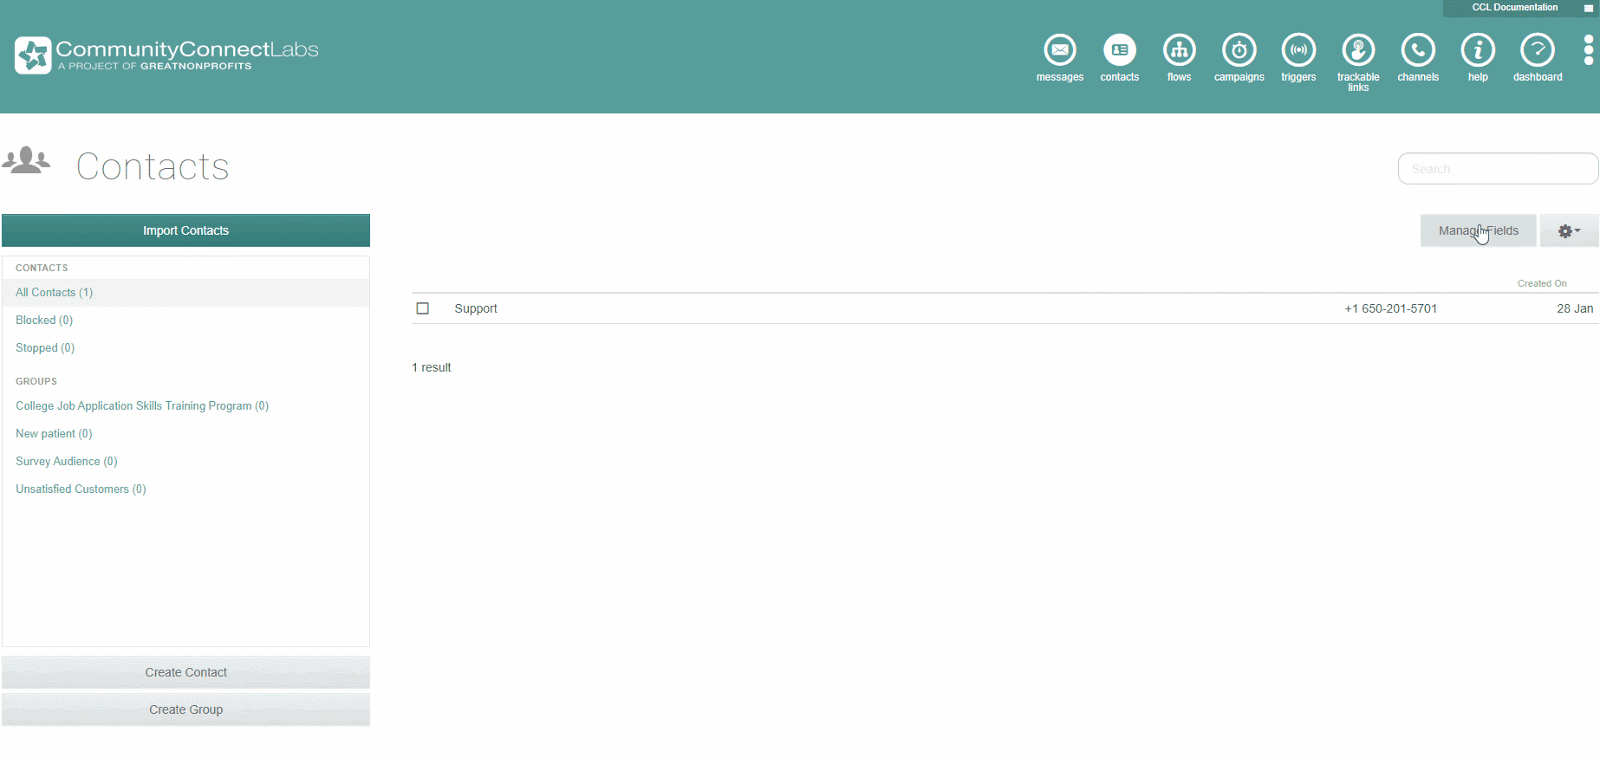
Task: Click the CommunityConnectLabs logo
Action: click(167, 55)
